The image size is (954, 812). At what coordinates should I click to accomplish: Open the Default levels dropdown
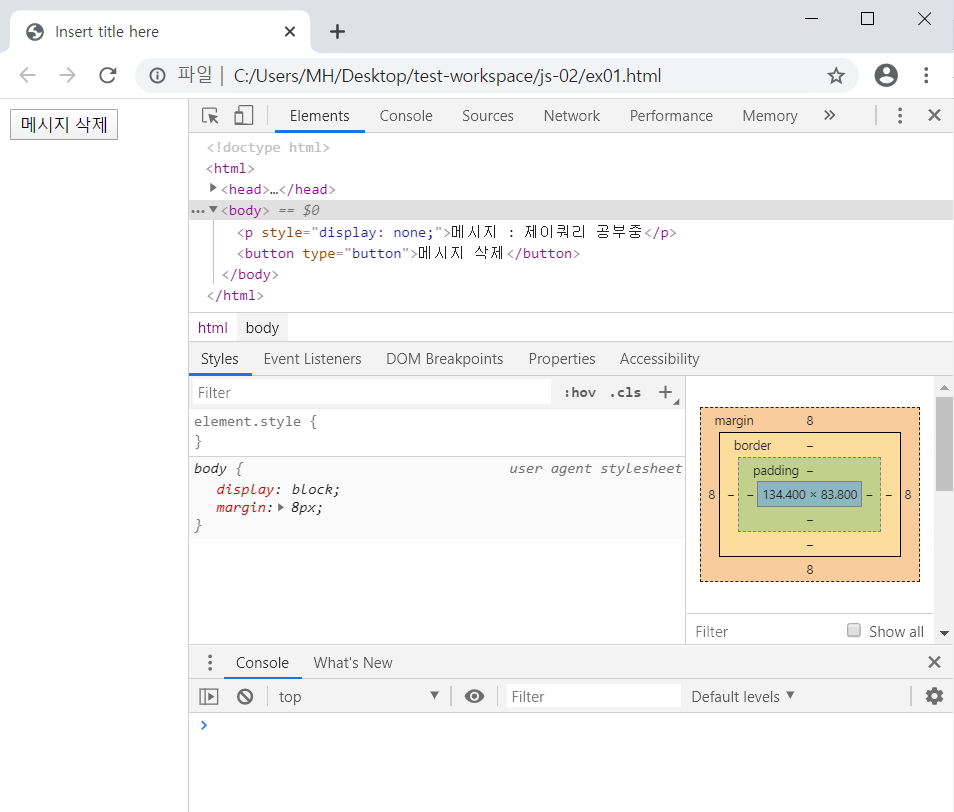(742, 696)
